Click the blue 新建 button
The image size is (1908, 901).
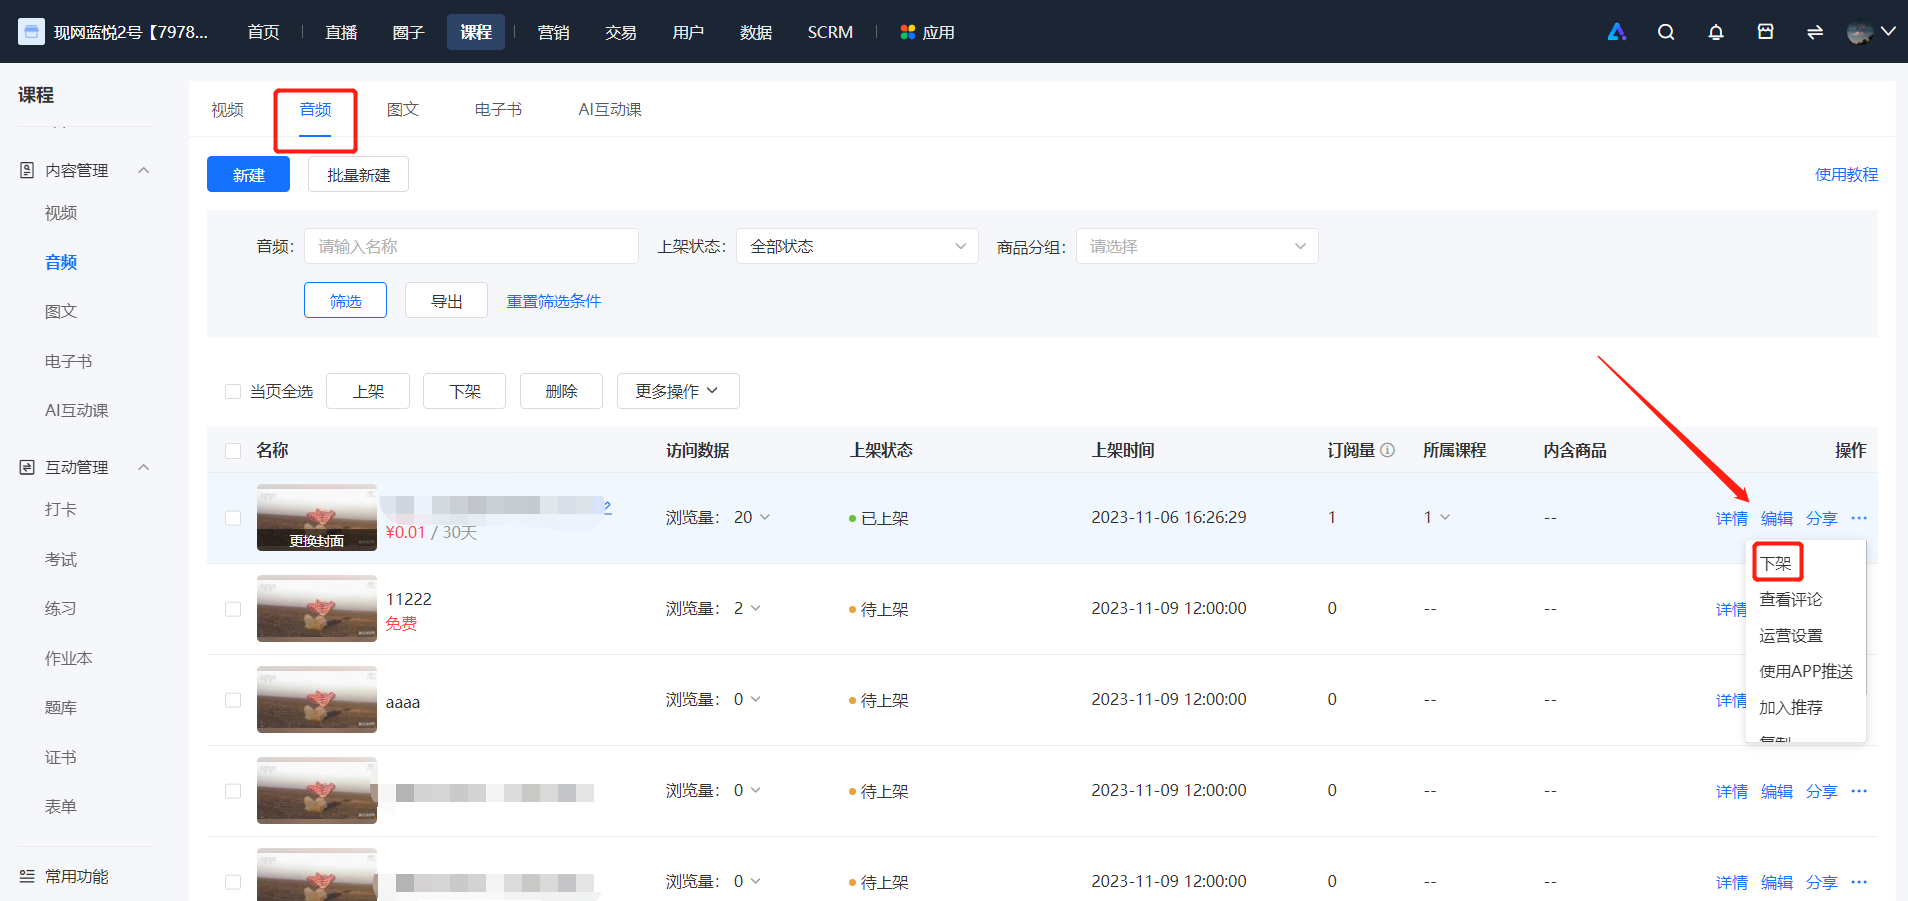tap(248, 174)
